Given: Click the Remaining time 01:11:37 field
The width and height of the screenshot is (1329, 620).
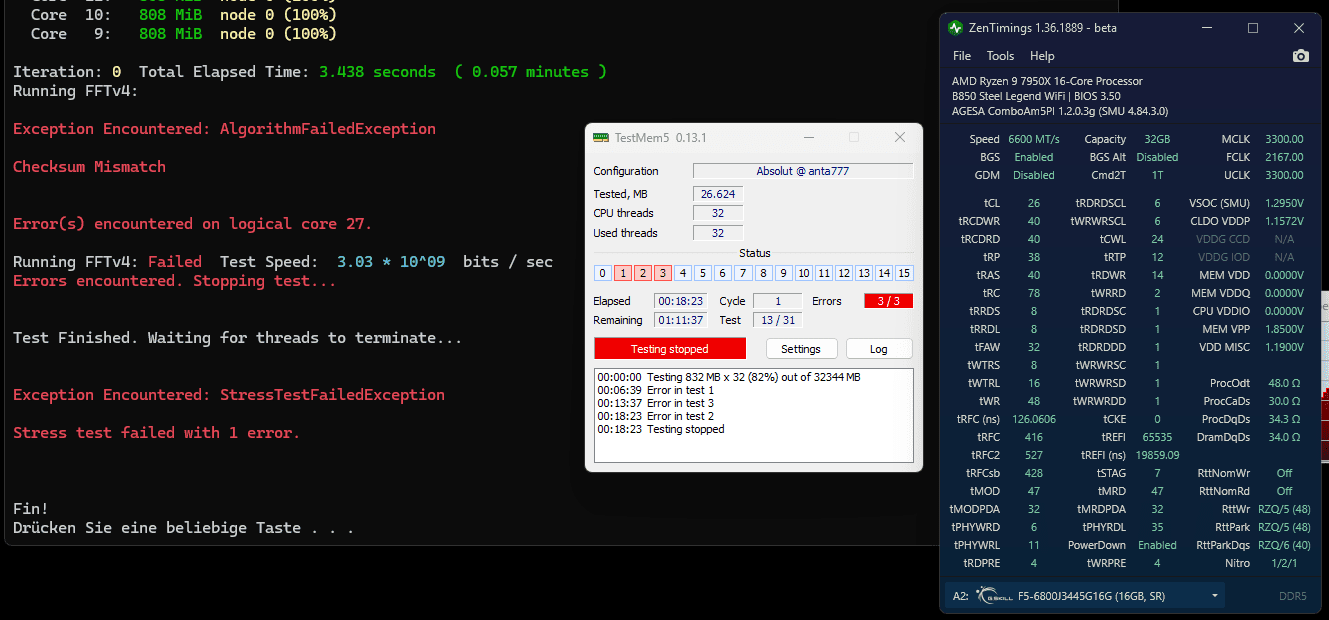Looking at the screenshot, I should pyautogui.click(x=680, y=320).
